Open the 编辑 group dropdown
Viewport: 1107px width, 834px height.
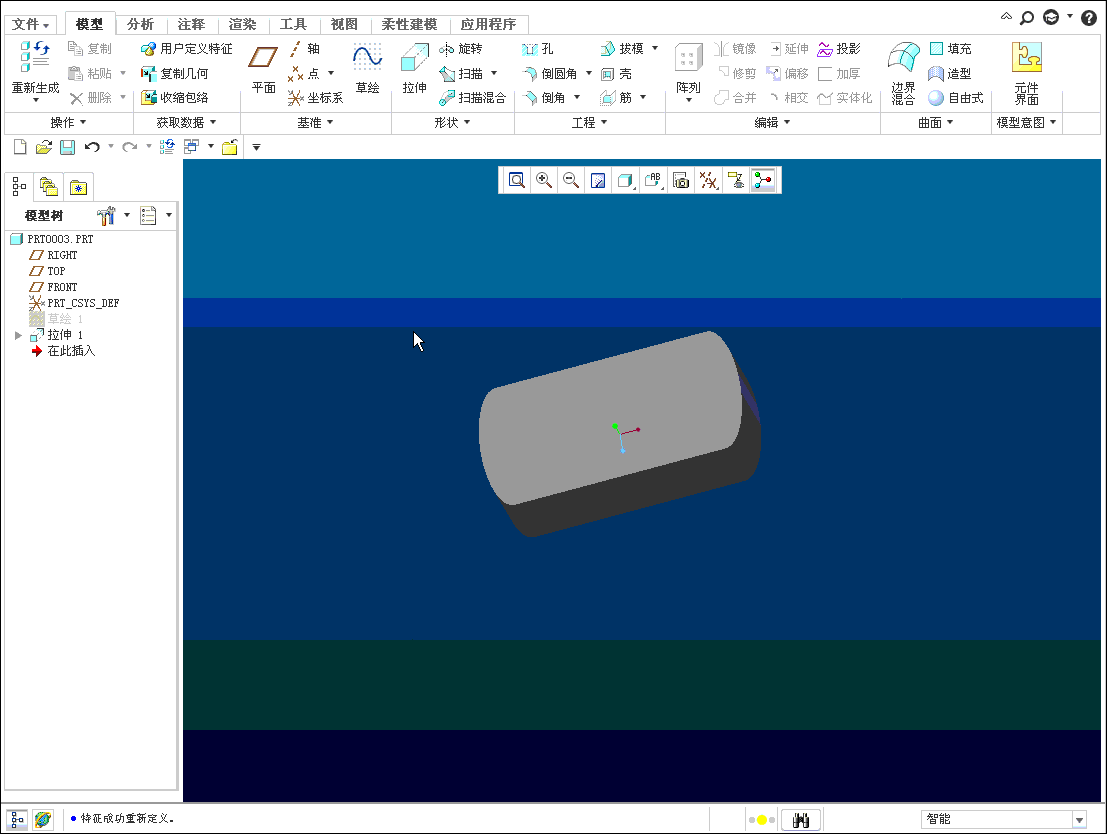click(x=772, y=122)
